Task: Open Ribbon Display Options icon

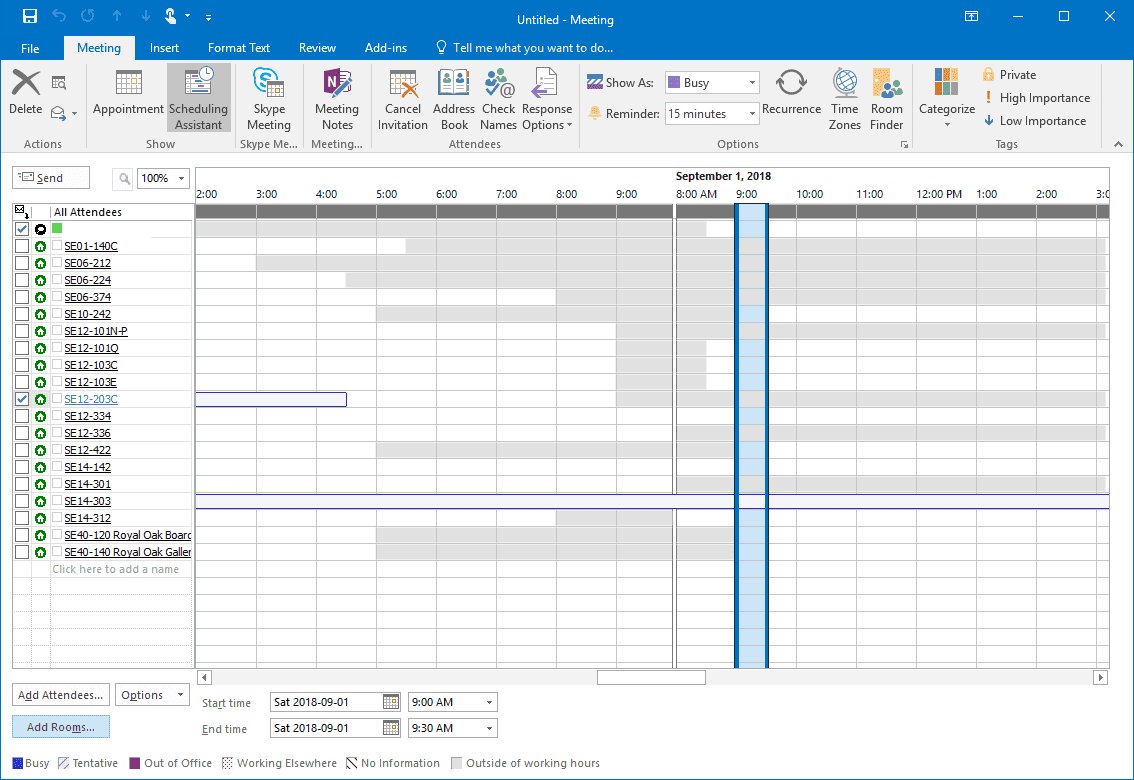Action: coord(971,17)
